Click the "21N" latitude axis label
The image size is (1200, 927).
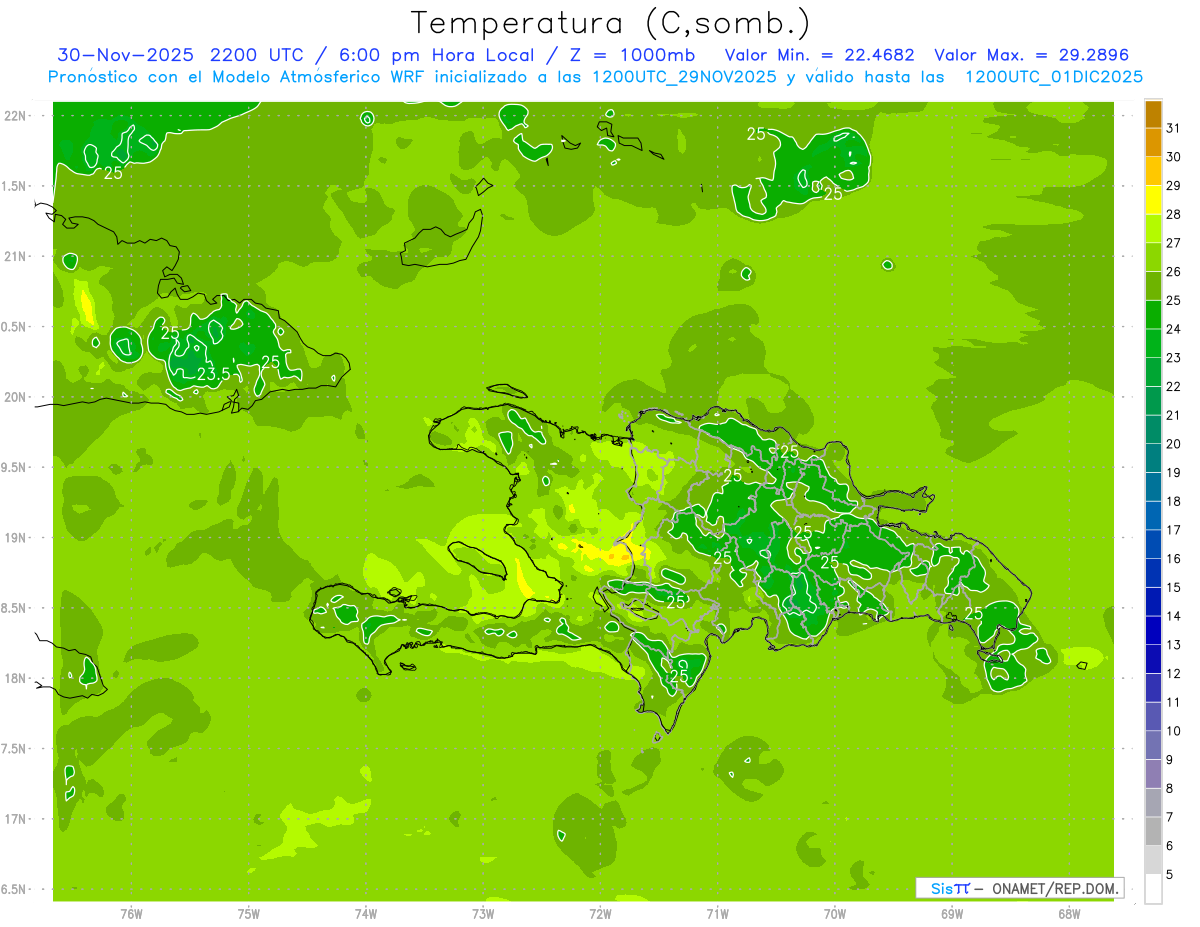pyautogui.click(x=16, y=256)
